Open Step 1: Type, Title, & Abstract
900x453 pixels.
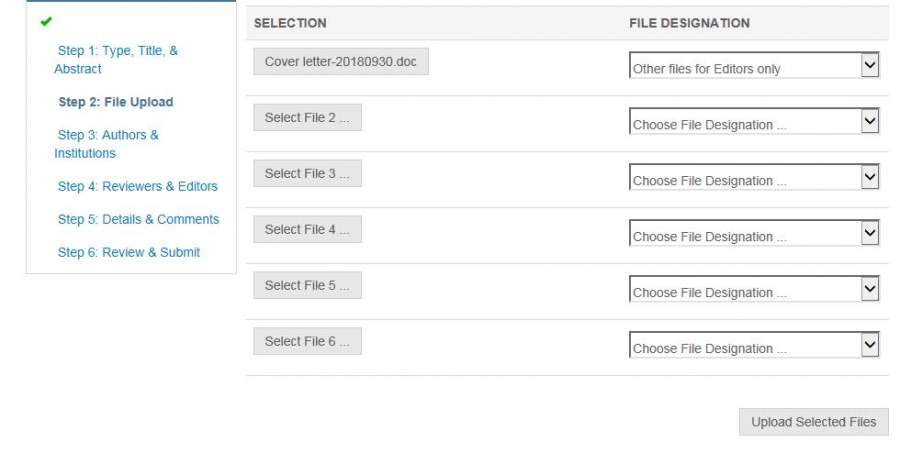click(117, 60)
